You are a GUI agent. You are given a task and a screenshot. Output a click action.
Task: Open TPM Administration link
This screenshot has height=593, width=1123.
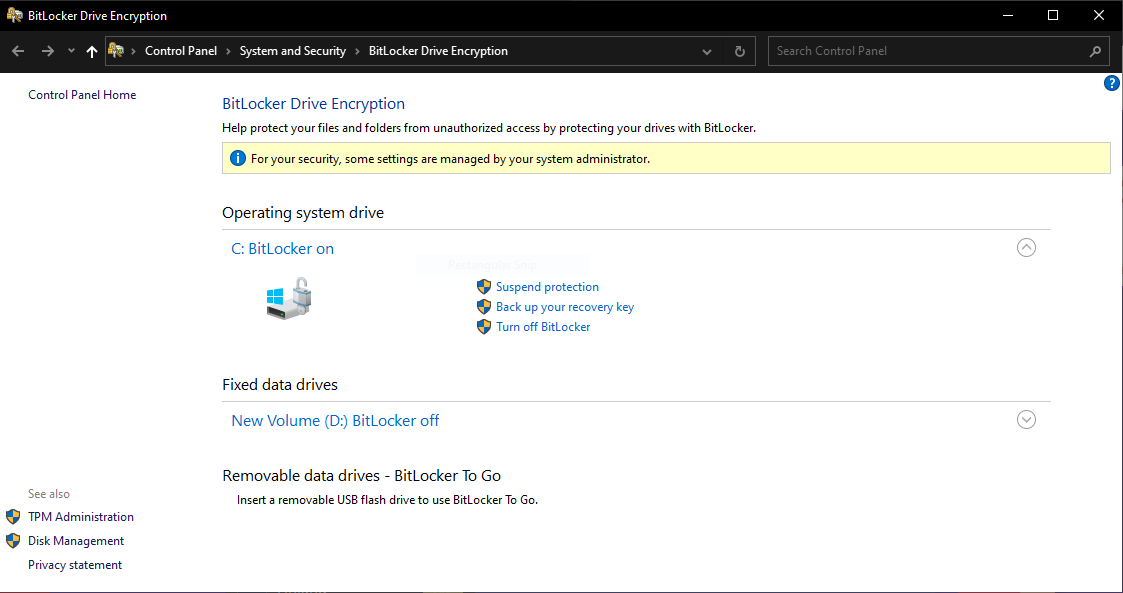coord(81,516)
